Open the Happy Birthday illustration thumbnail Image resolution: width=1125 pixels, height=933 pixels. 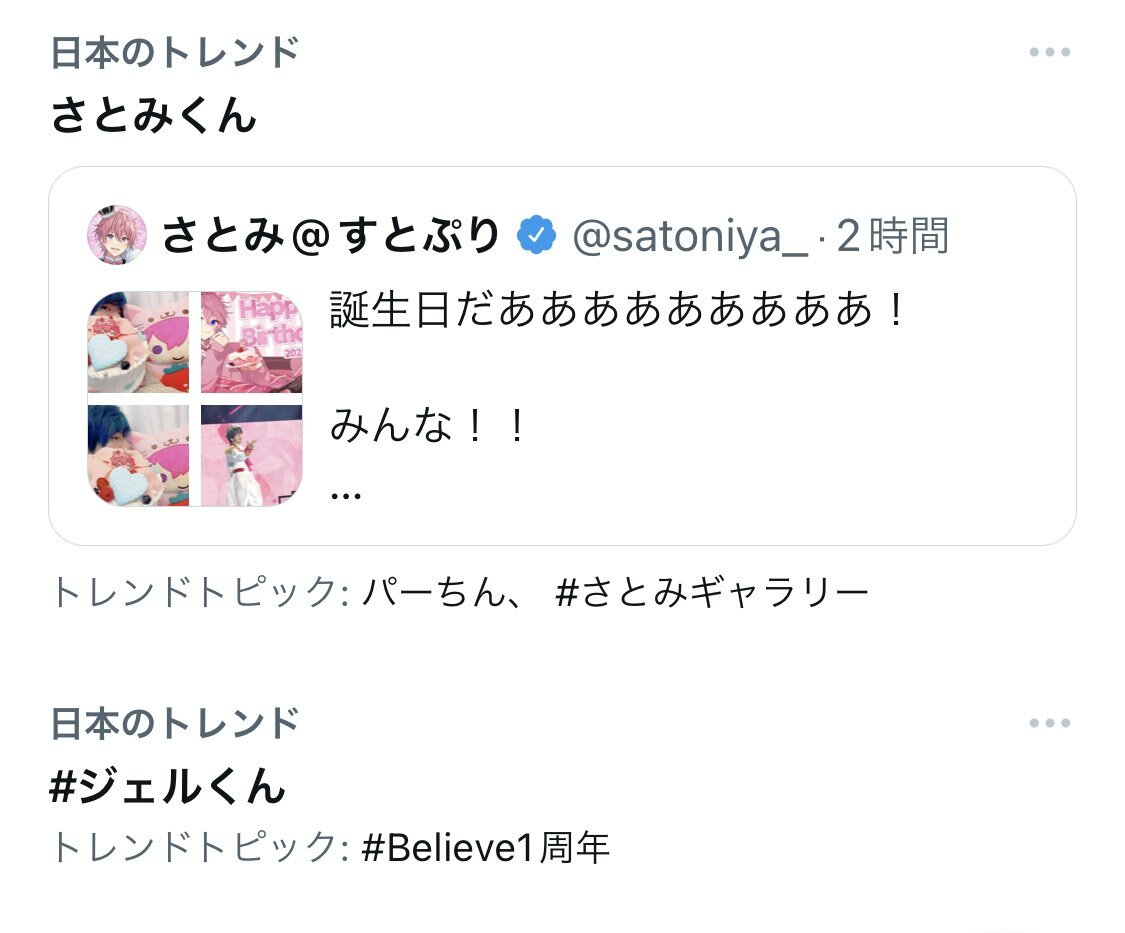click(x=252, y=342)
